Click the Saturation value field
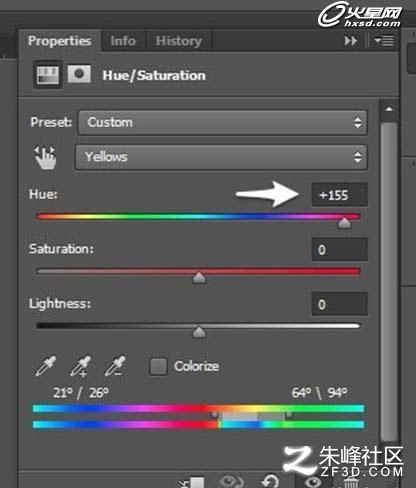This screenshot has height=488, width=416. (x=340, y=249)
